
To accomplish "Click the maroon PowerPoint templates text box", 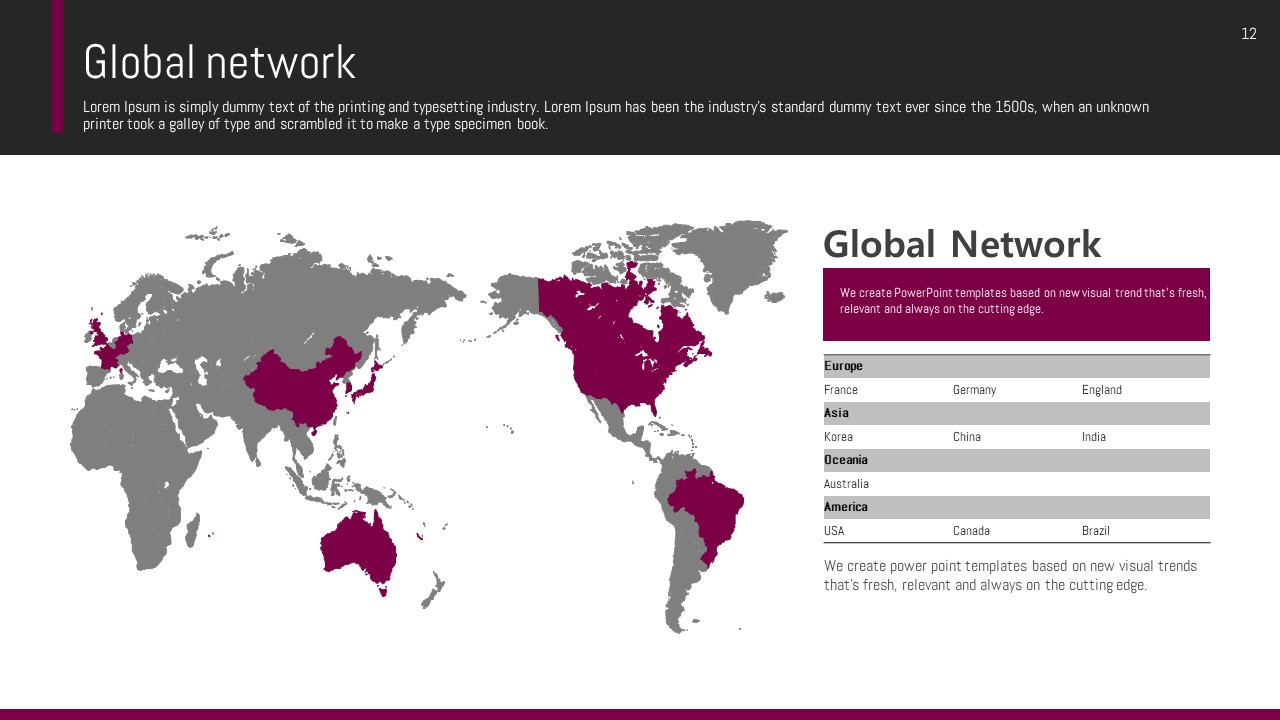I will 1016,304.
